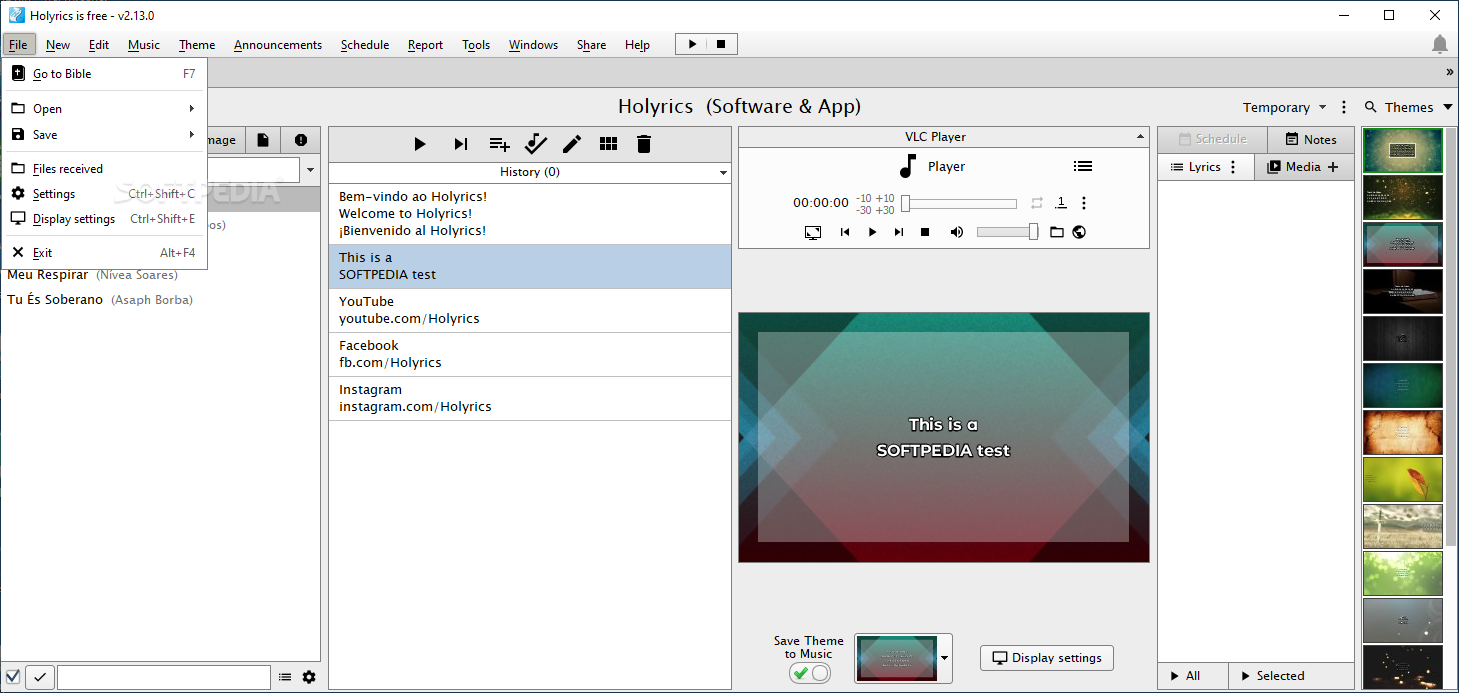The height and width of the screenshot is (693, 1459).
Task: Open the theme thumbnail dropdown arrow
Action: click(945, 659)
